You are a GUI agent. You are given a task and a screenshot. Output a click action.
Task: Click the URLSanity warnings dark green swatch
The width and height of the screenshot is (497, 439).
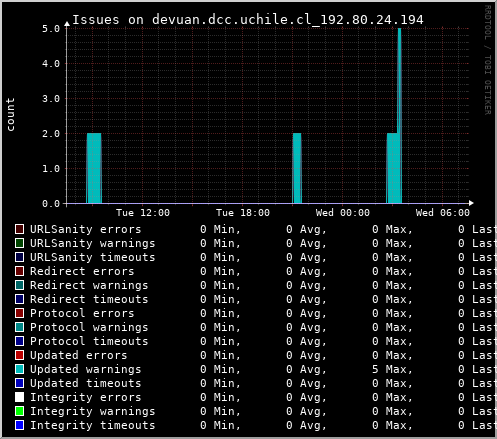click(19, 243)
